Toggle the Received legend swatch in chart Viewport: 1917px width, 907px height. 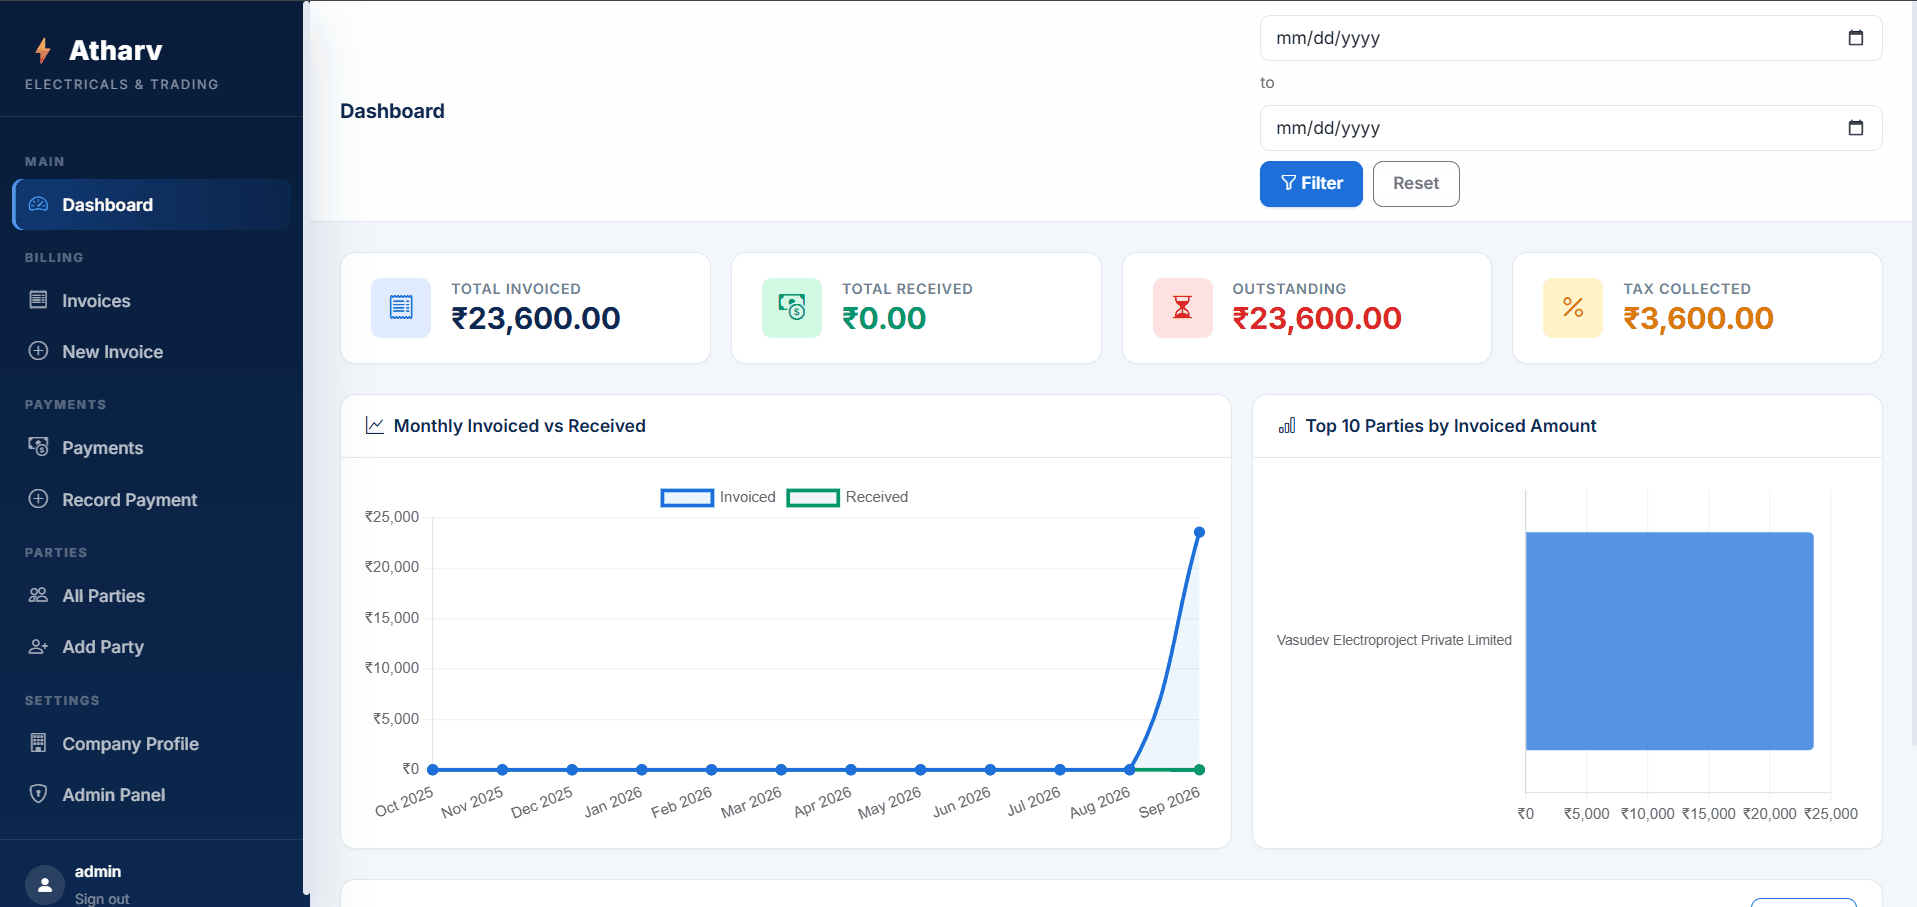pos(813,497)
